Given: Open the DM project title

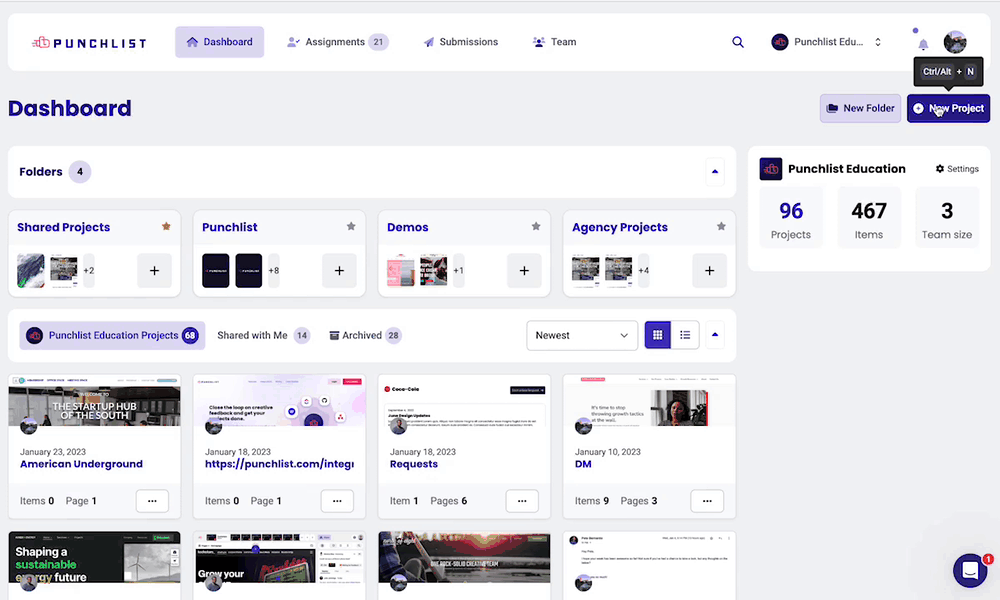Looking at the screenshot, I should (x=583, y=464).
